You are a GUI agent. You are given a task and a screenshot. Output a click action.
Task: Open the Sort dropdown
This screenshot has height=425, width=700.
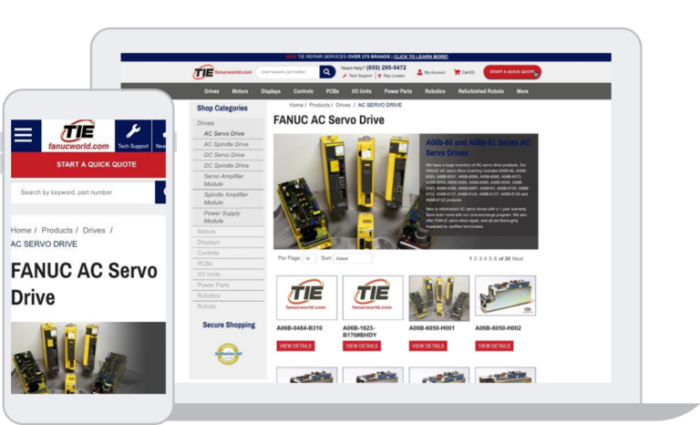[x=353, y=258]
